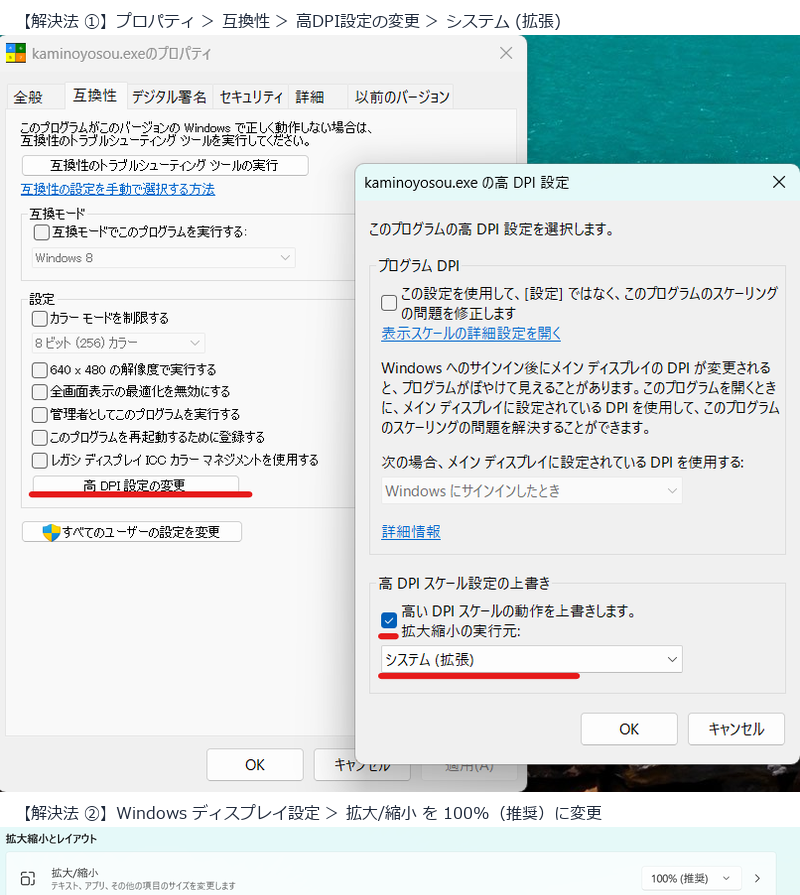Enable 互換モードでこのプログラムを実行する checkbox
This screenshot has width=800, height=895.
41,232
